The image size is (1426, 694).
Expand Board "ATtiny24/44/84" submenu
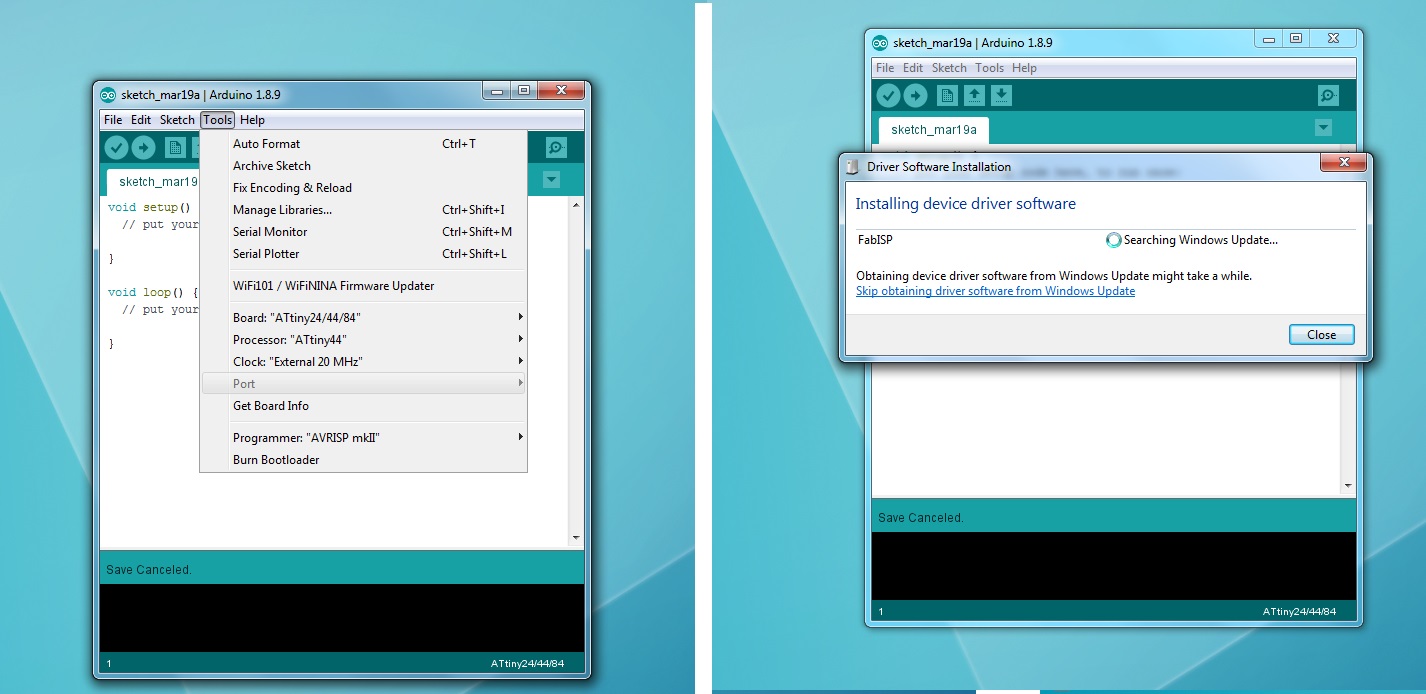point(364,318)
